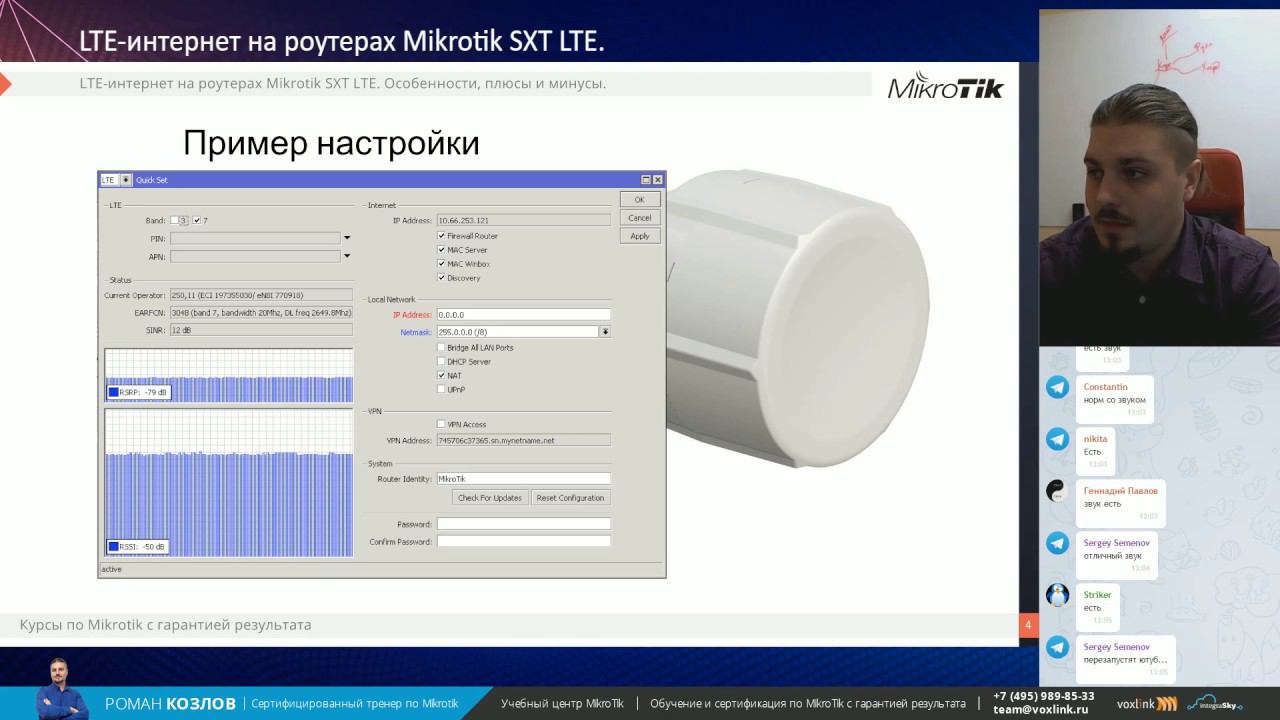This screenshot has height=720, width=1280.
Task: Click the Reset Configuration button
Action: [x=570, y=498]
